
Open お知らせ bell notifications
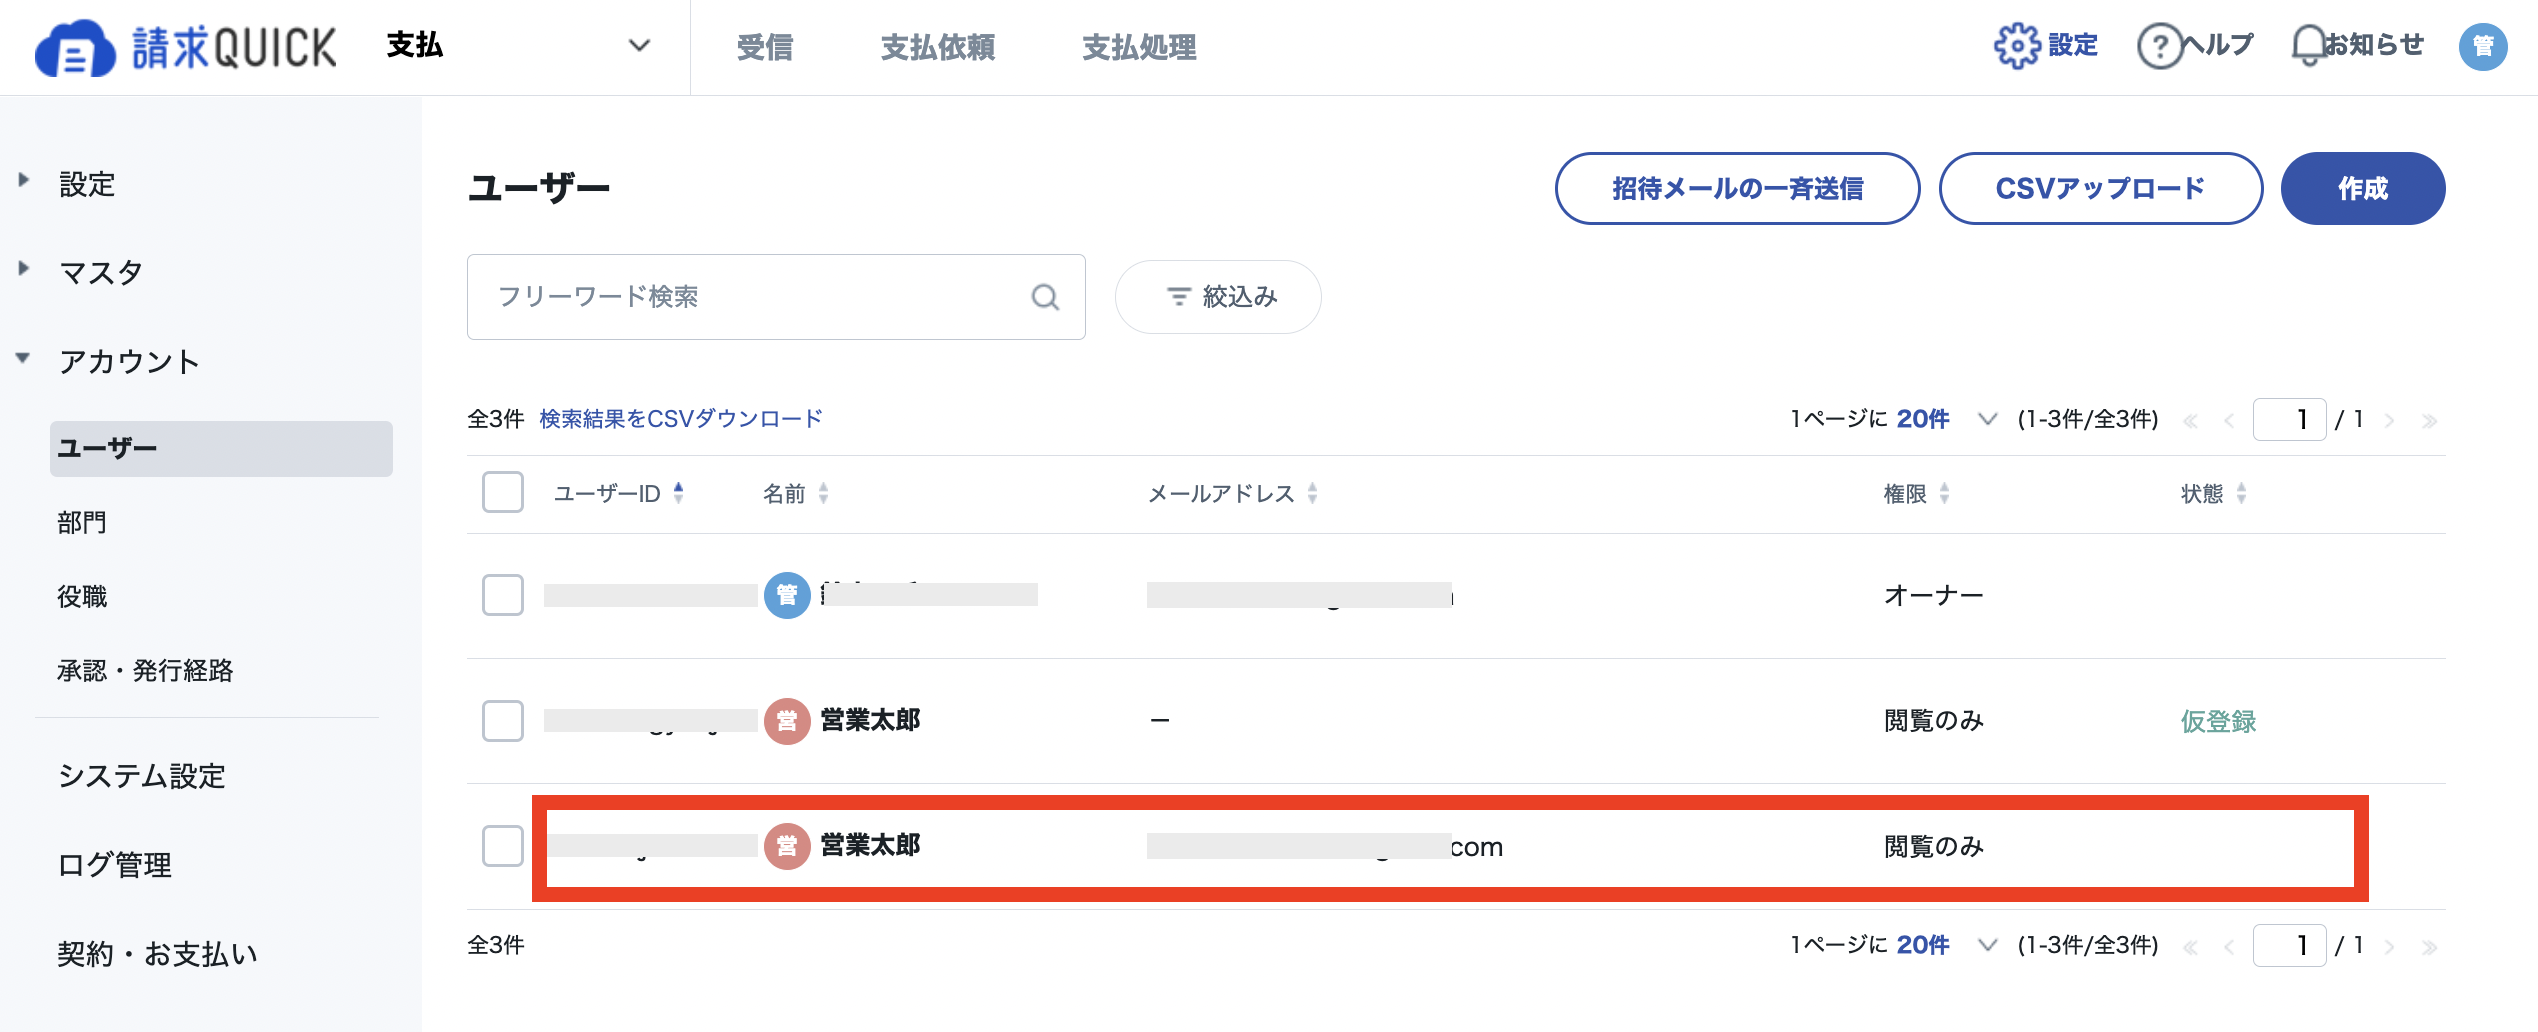(2308, 46)
